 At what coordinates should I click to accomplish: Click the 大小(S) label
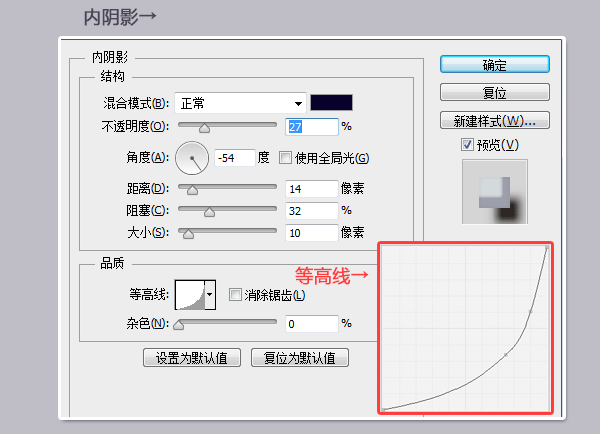coord(148,233)
